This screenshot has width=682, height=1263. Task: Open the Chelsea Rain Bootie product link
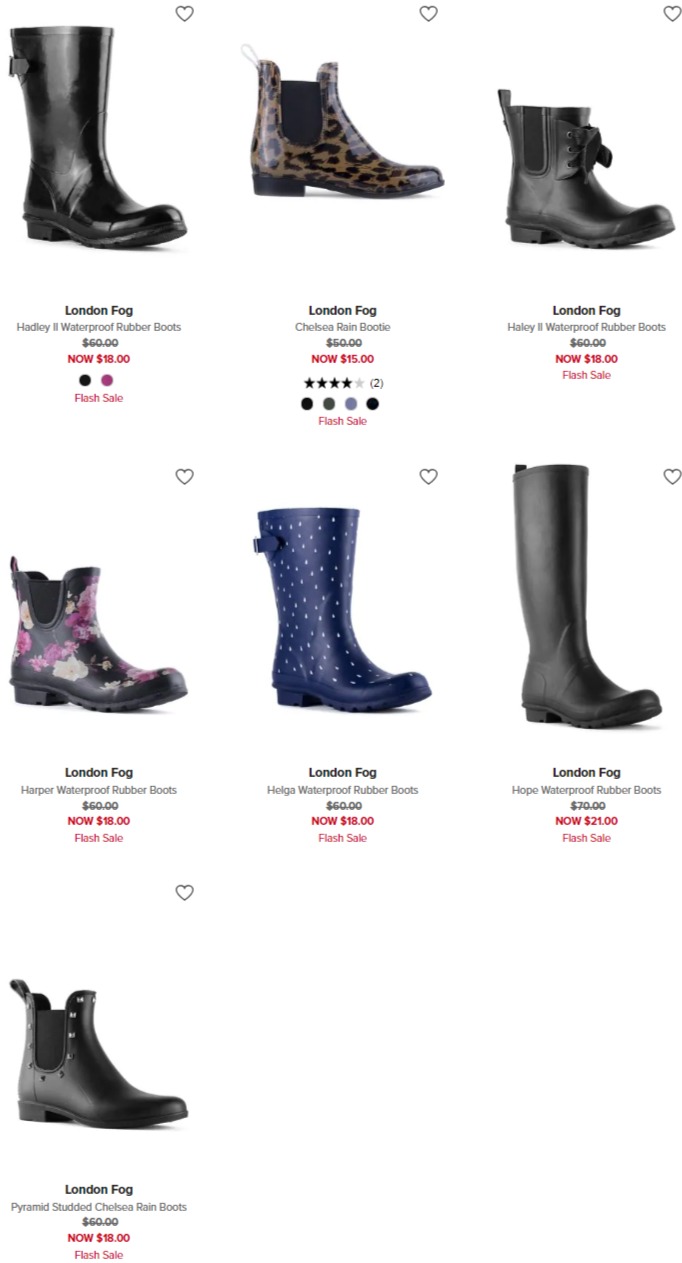343,327
